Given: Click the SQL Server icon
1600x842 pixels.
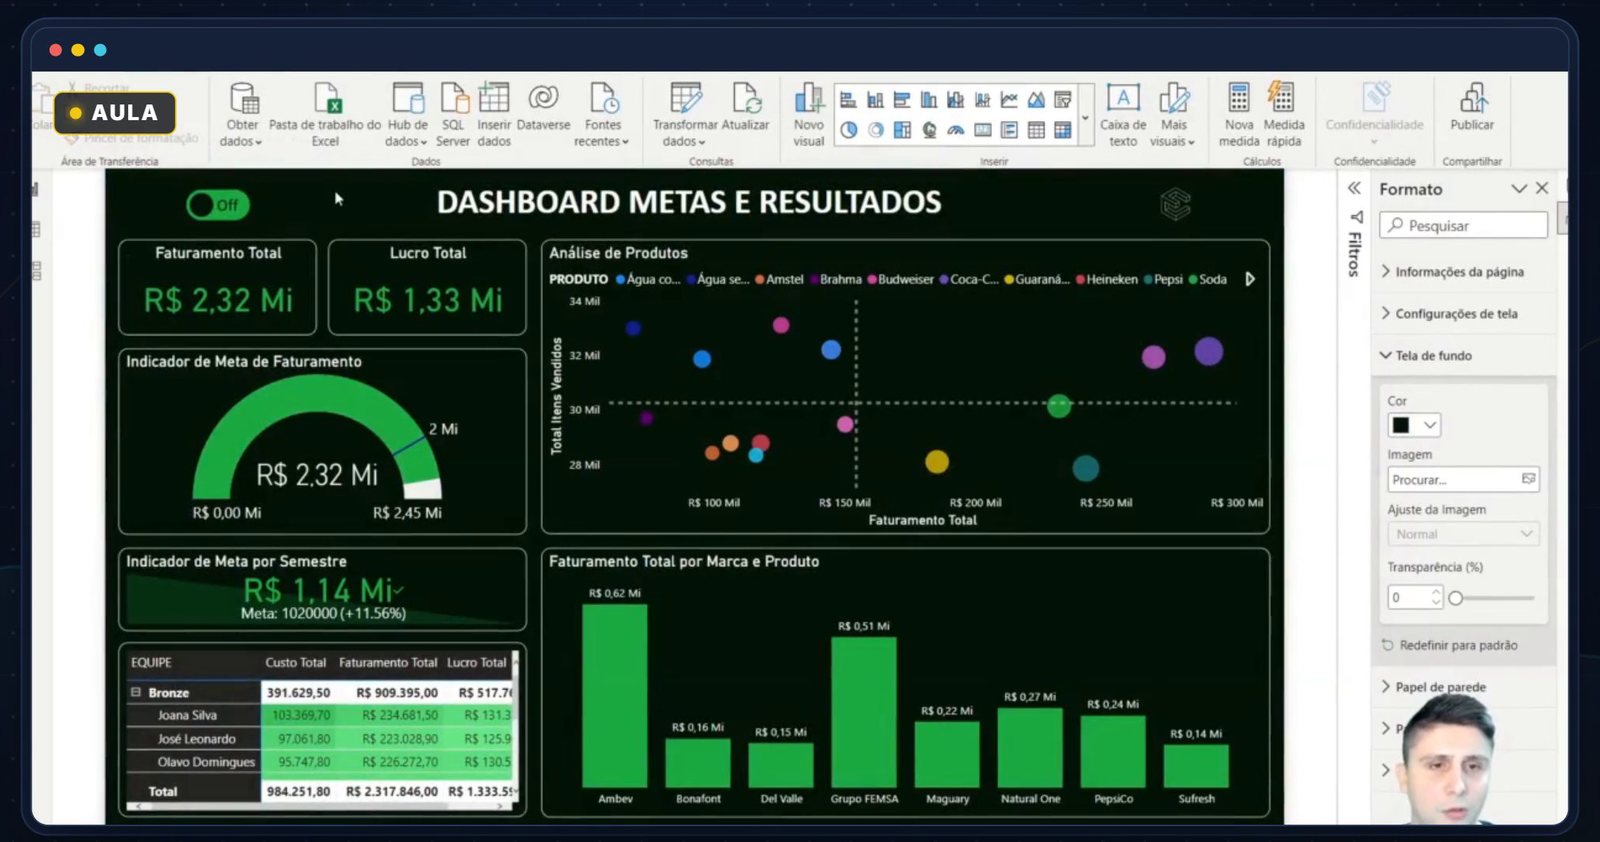Looking at the screenshot, I should [454, 99].
